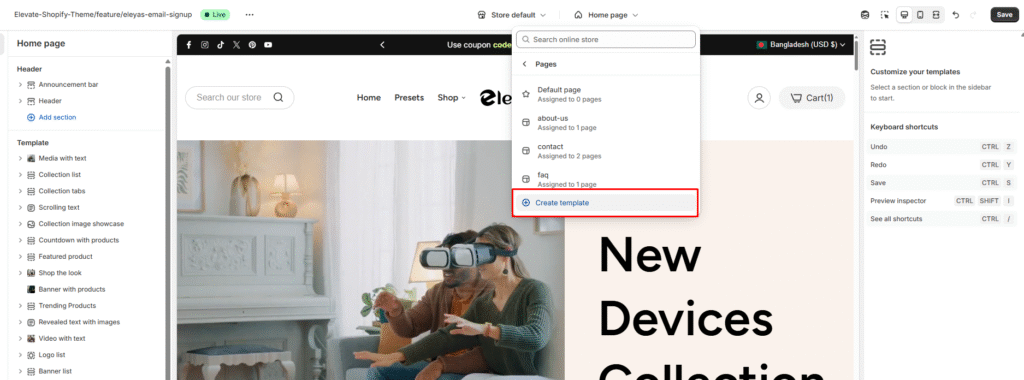Image resolution: width=1024 pixels, height=380 pixels.
Task: Open the Bangladesh (USD $) country selector
Action: pyautogui.click(x=801, y=44)
